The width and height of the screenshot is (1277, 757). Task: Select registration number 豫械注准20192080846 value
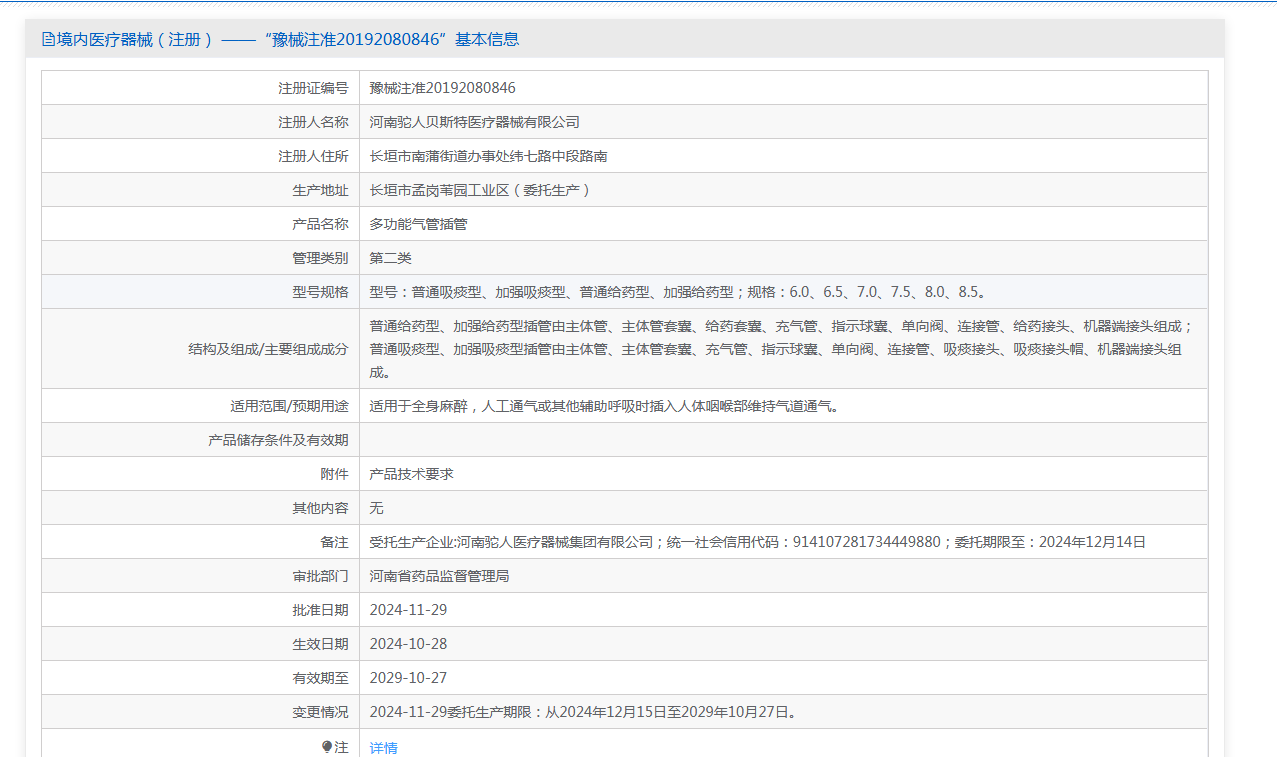tap(442, 88)
